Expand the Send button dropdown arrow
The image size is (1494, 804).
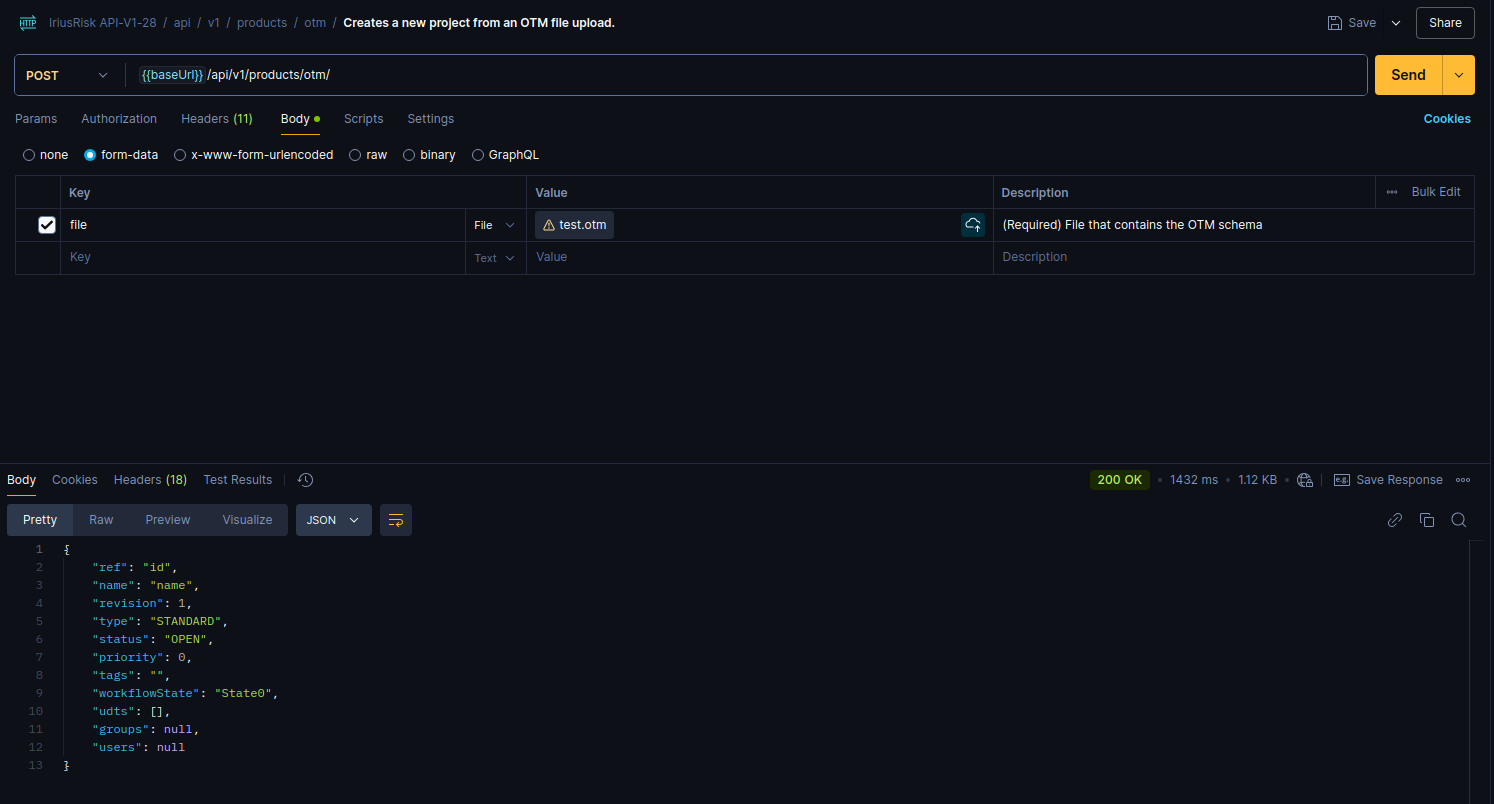point(1458,75)
